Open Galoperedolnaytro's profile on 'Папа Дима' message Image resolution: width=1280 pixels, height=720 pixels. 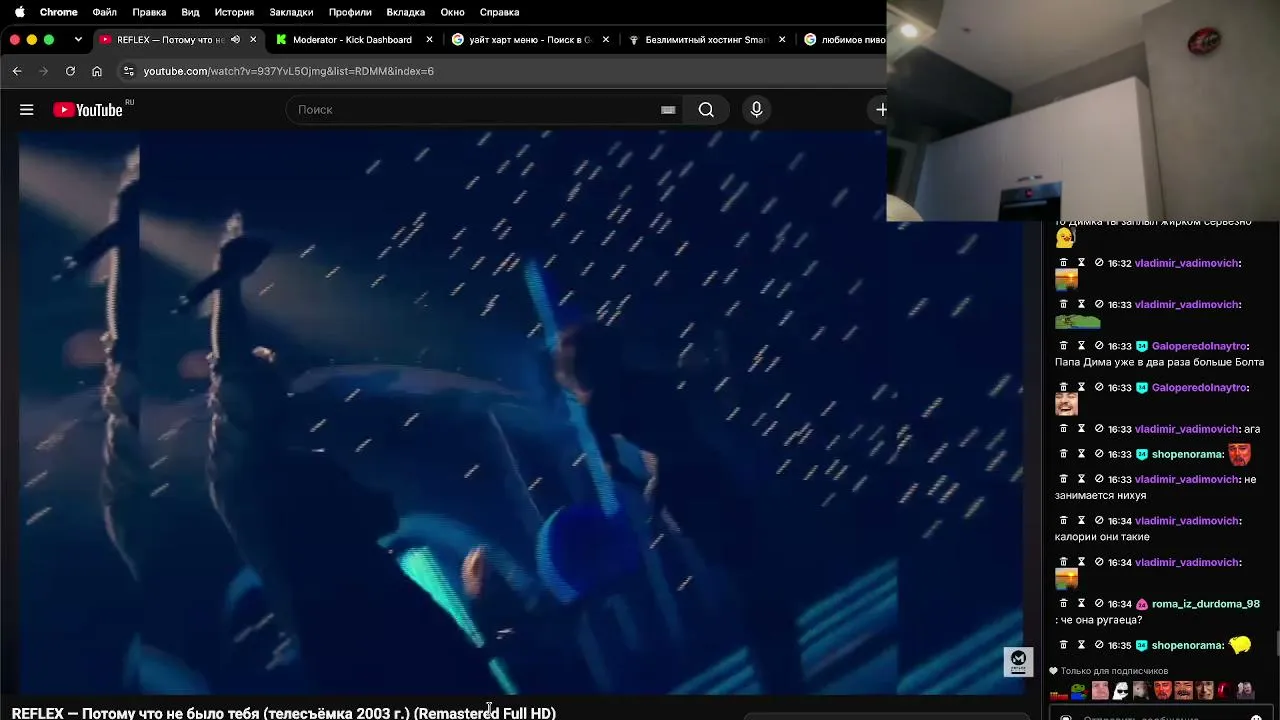tap(1199, 346)
